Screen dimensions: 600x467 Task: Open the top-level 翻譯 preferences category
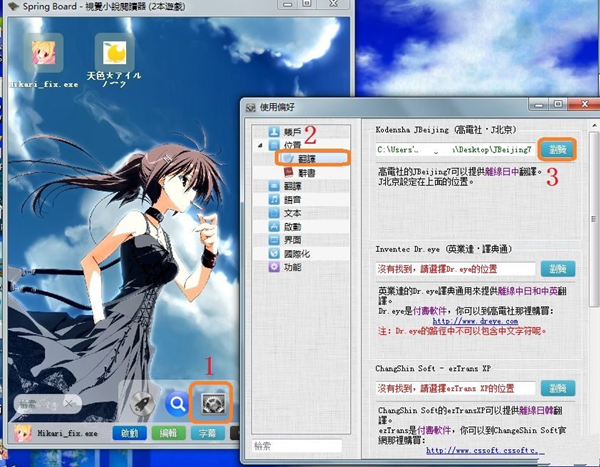tap(292, 186)
